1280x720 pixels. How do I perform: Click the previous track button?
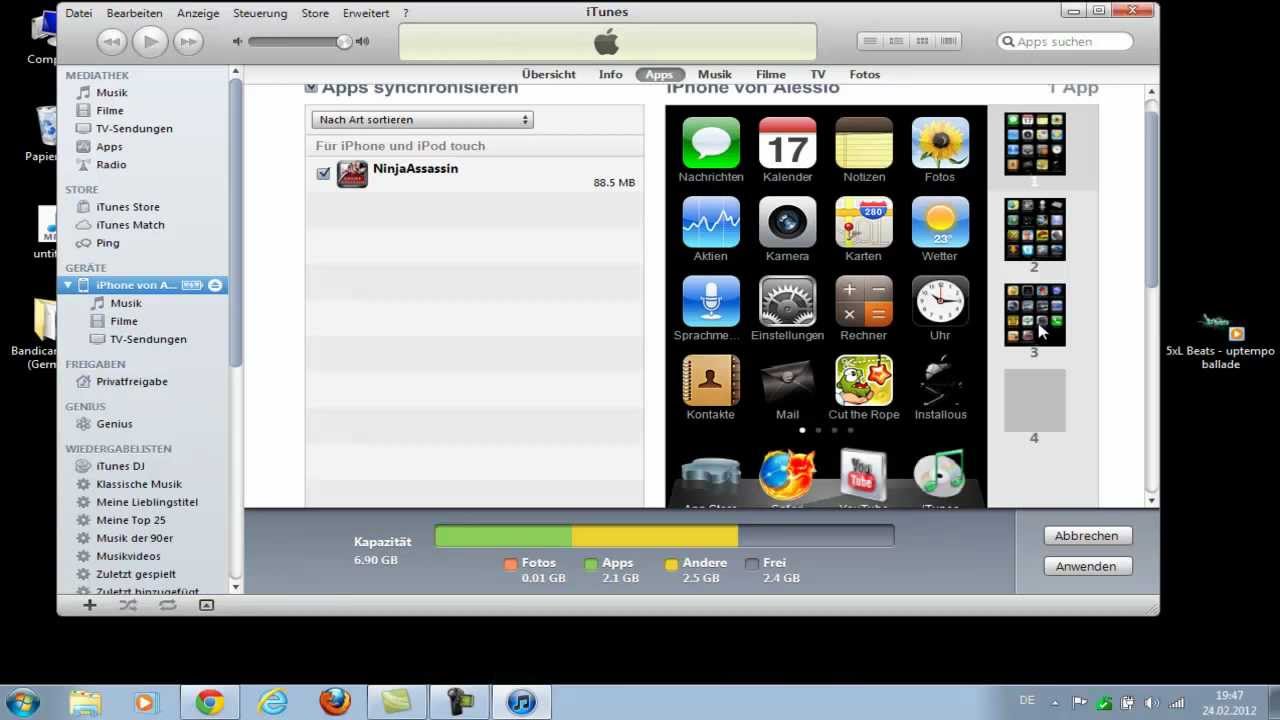[x=112, y=41]
